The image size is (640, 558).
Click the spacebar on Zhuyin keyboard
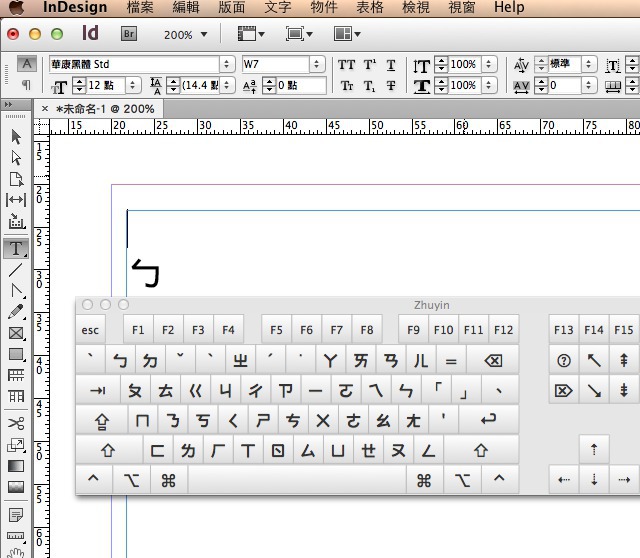[x=297, y=480]
